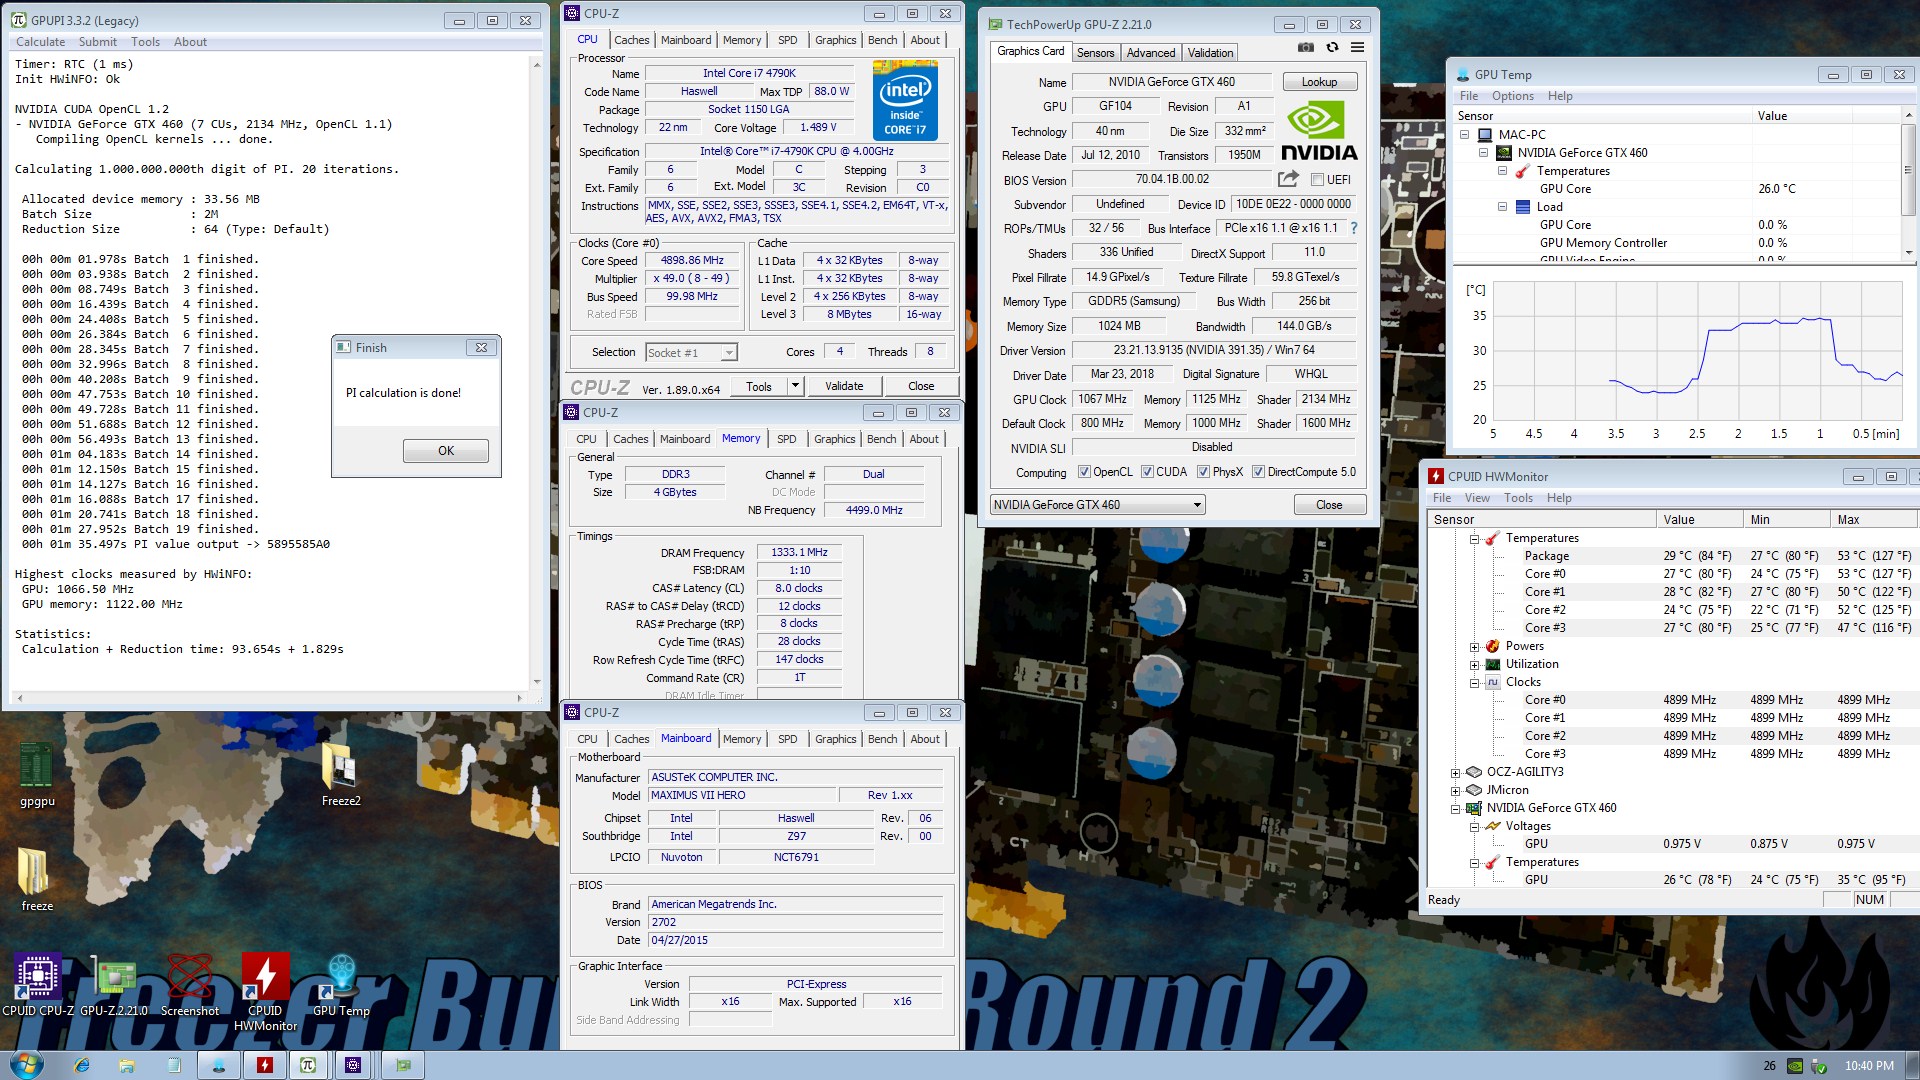The image size is (1920, 1080).
Task: Click the Notepad taskbar icon
Action: click(x=173, y=1065)
